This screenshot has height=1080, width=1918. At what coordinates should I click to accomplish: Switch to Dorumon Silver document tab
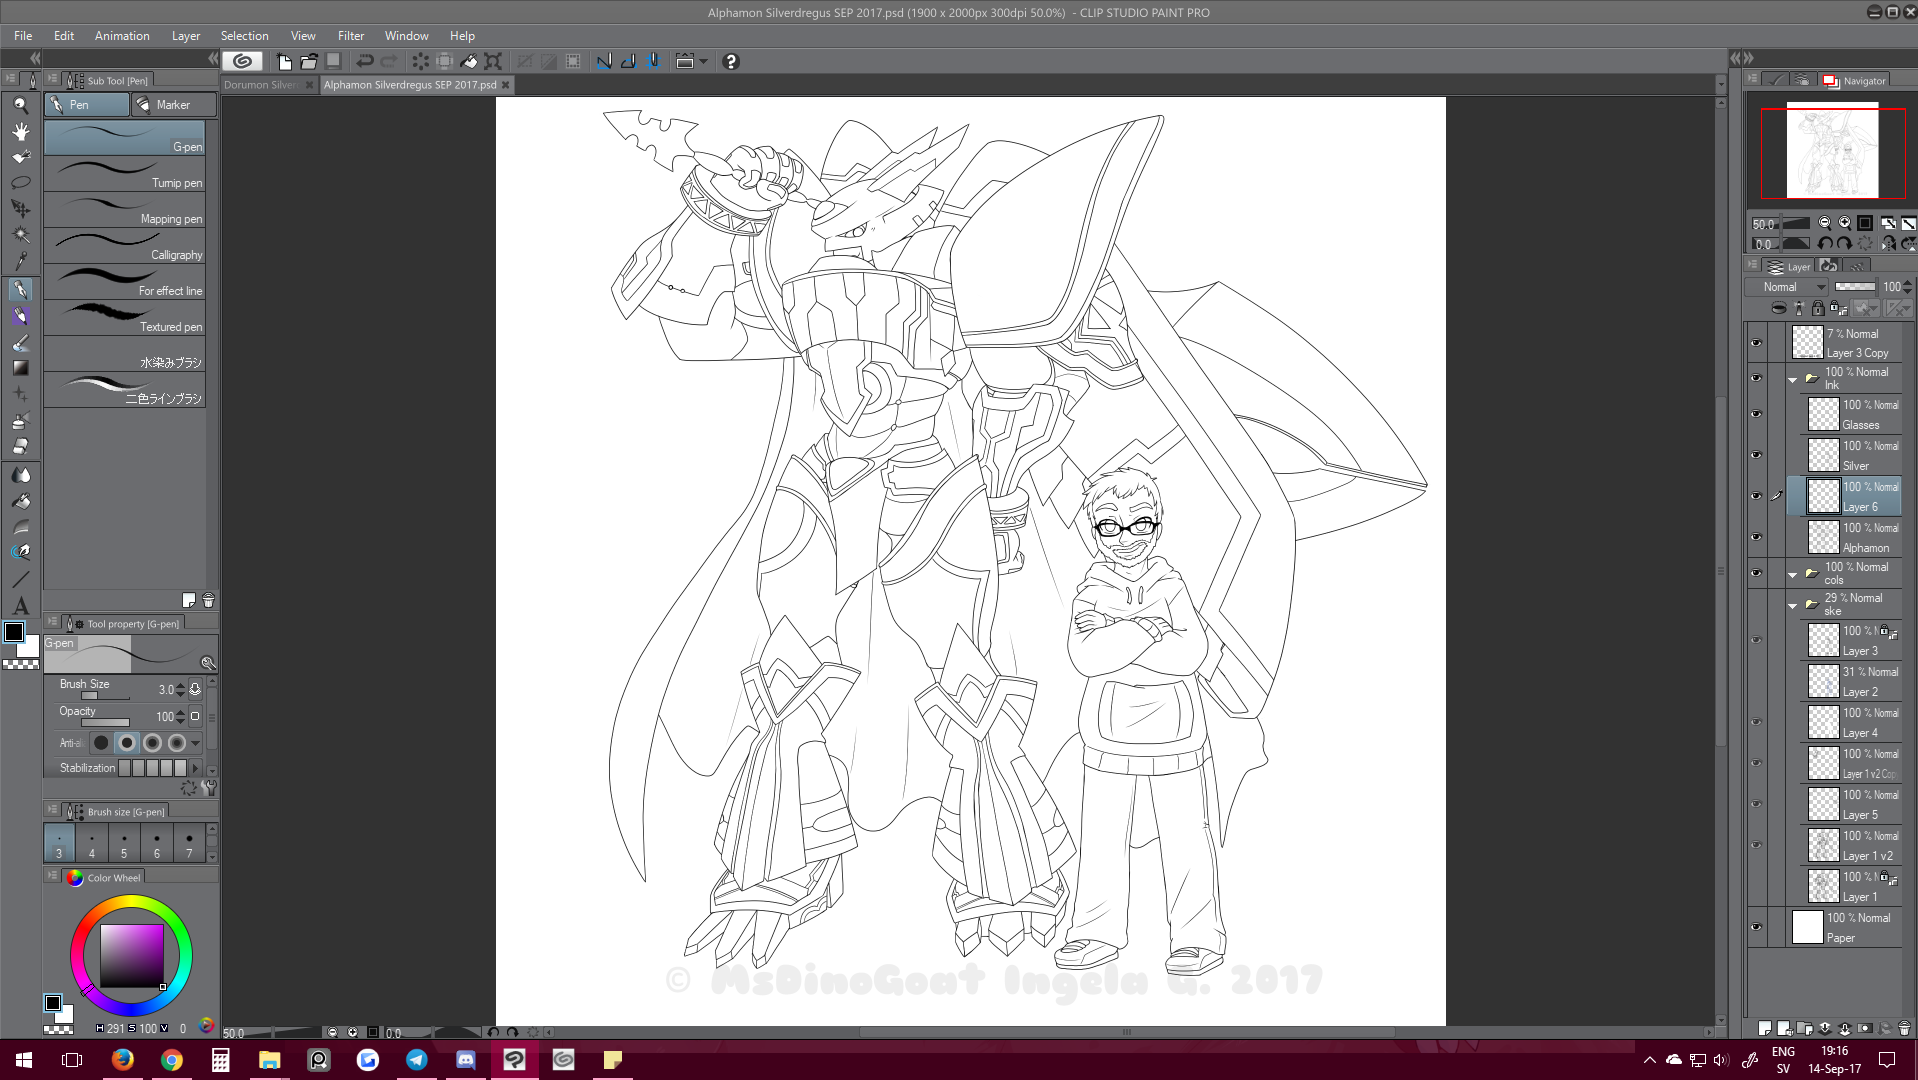click(261, 85)
